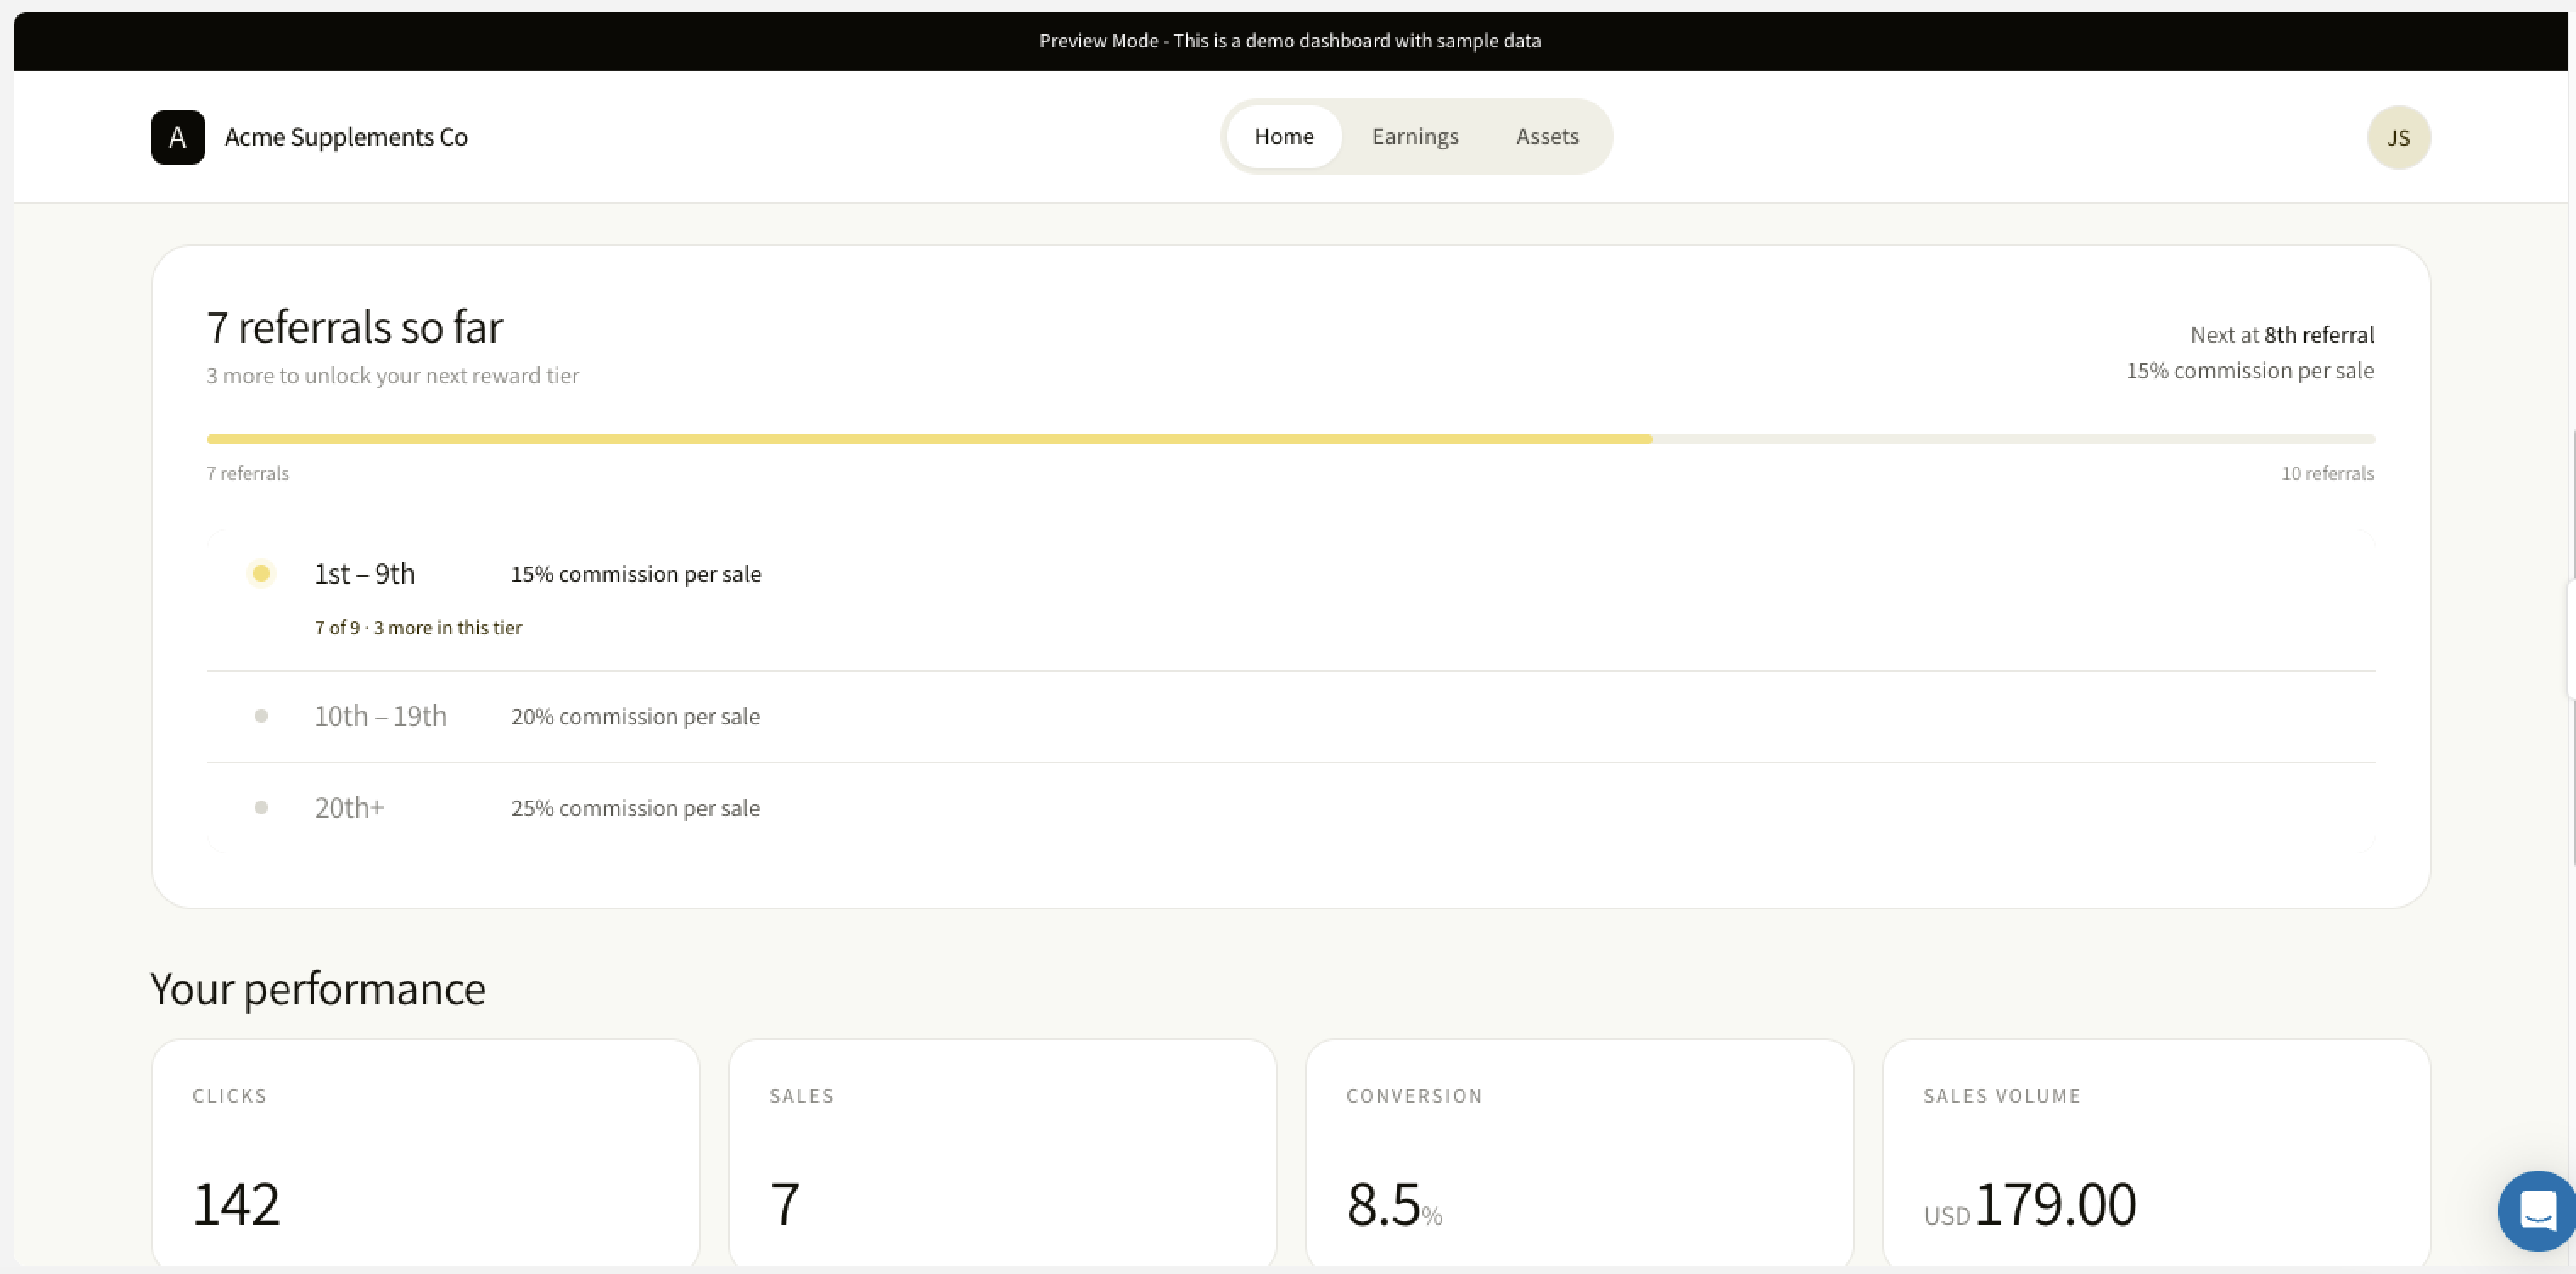Open the JS user avatar menu
Image resolution: width=2576 pixels, height=1274 pixels.
(2398, 137)
